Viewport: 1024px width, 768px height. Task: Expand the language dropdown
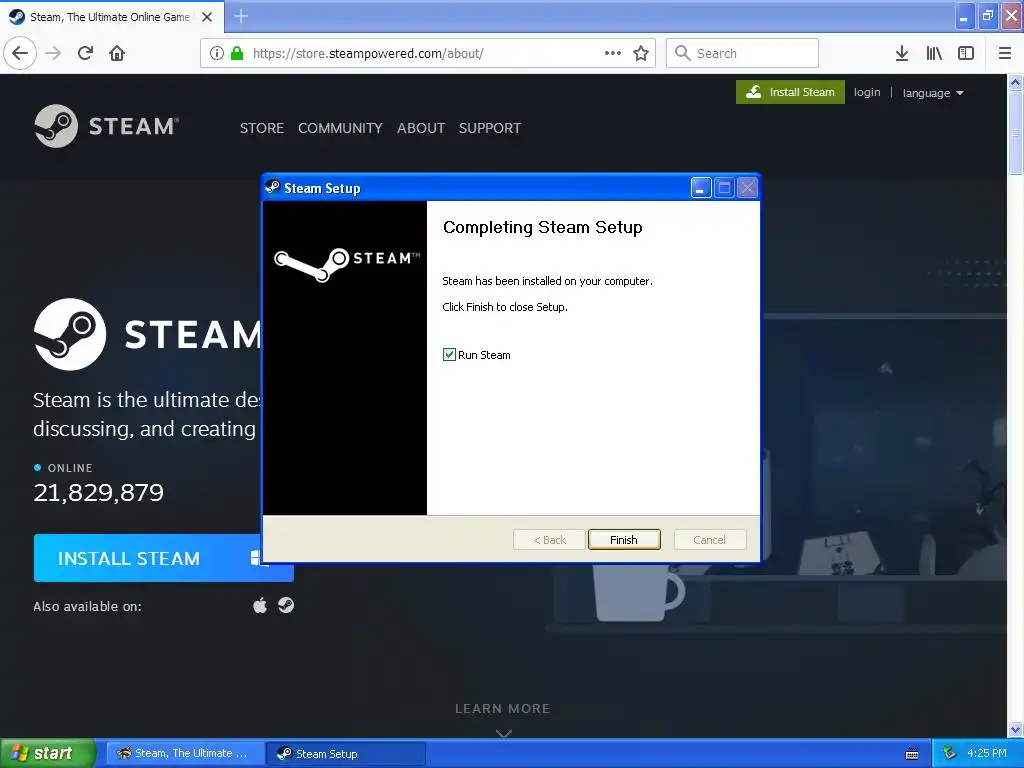click(x=933, y=93)
